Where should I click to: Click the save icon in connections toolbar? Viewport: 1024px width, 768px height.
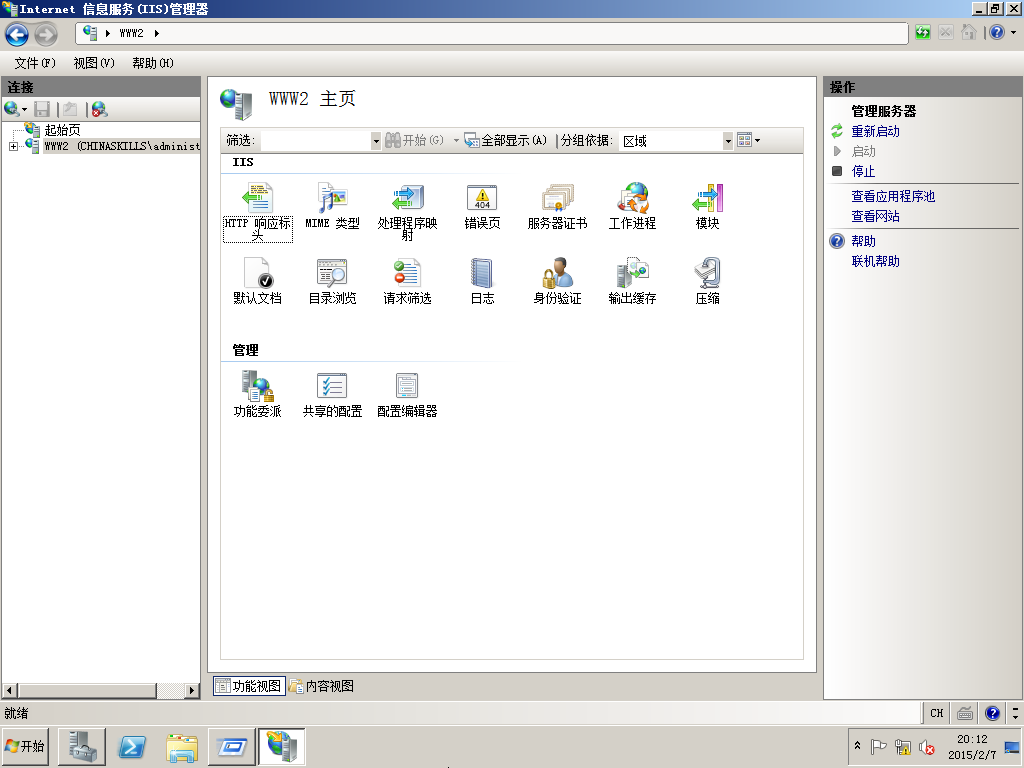[42, 109]
